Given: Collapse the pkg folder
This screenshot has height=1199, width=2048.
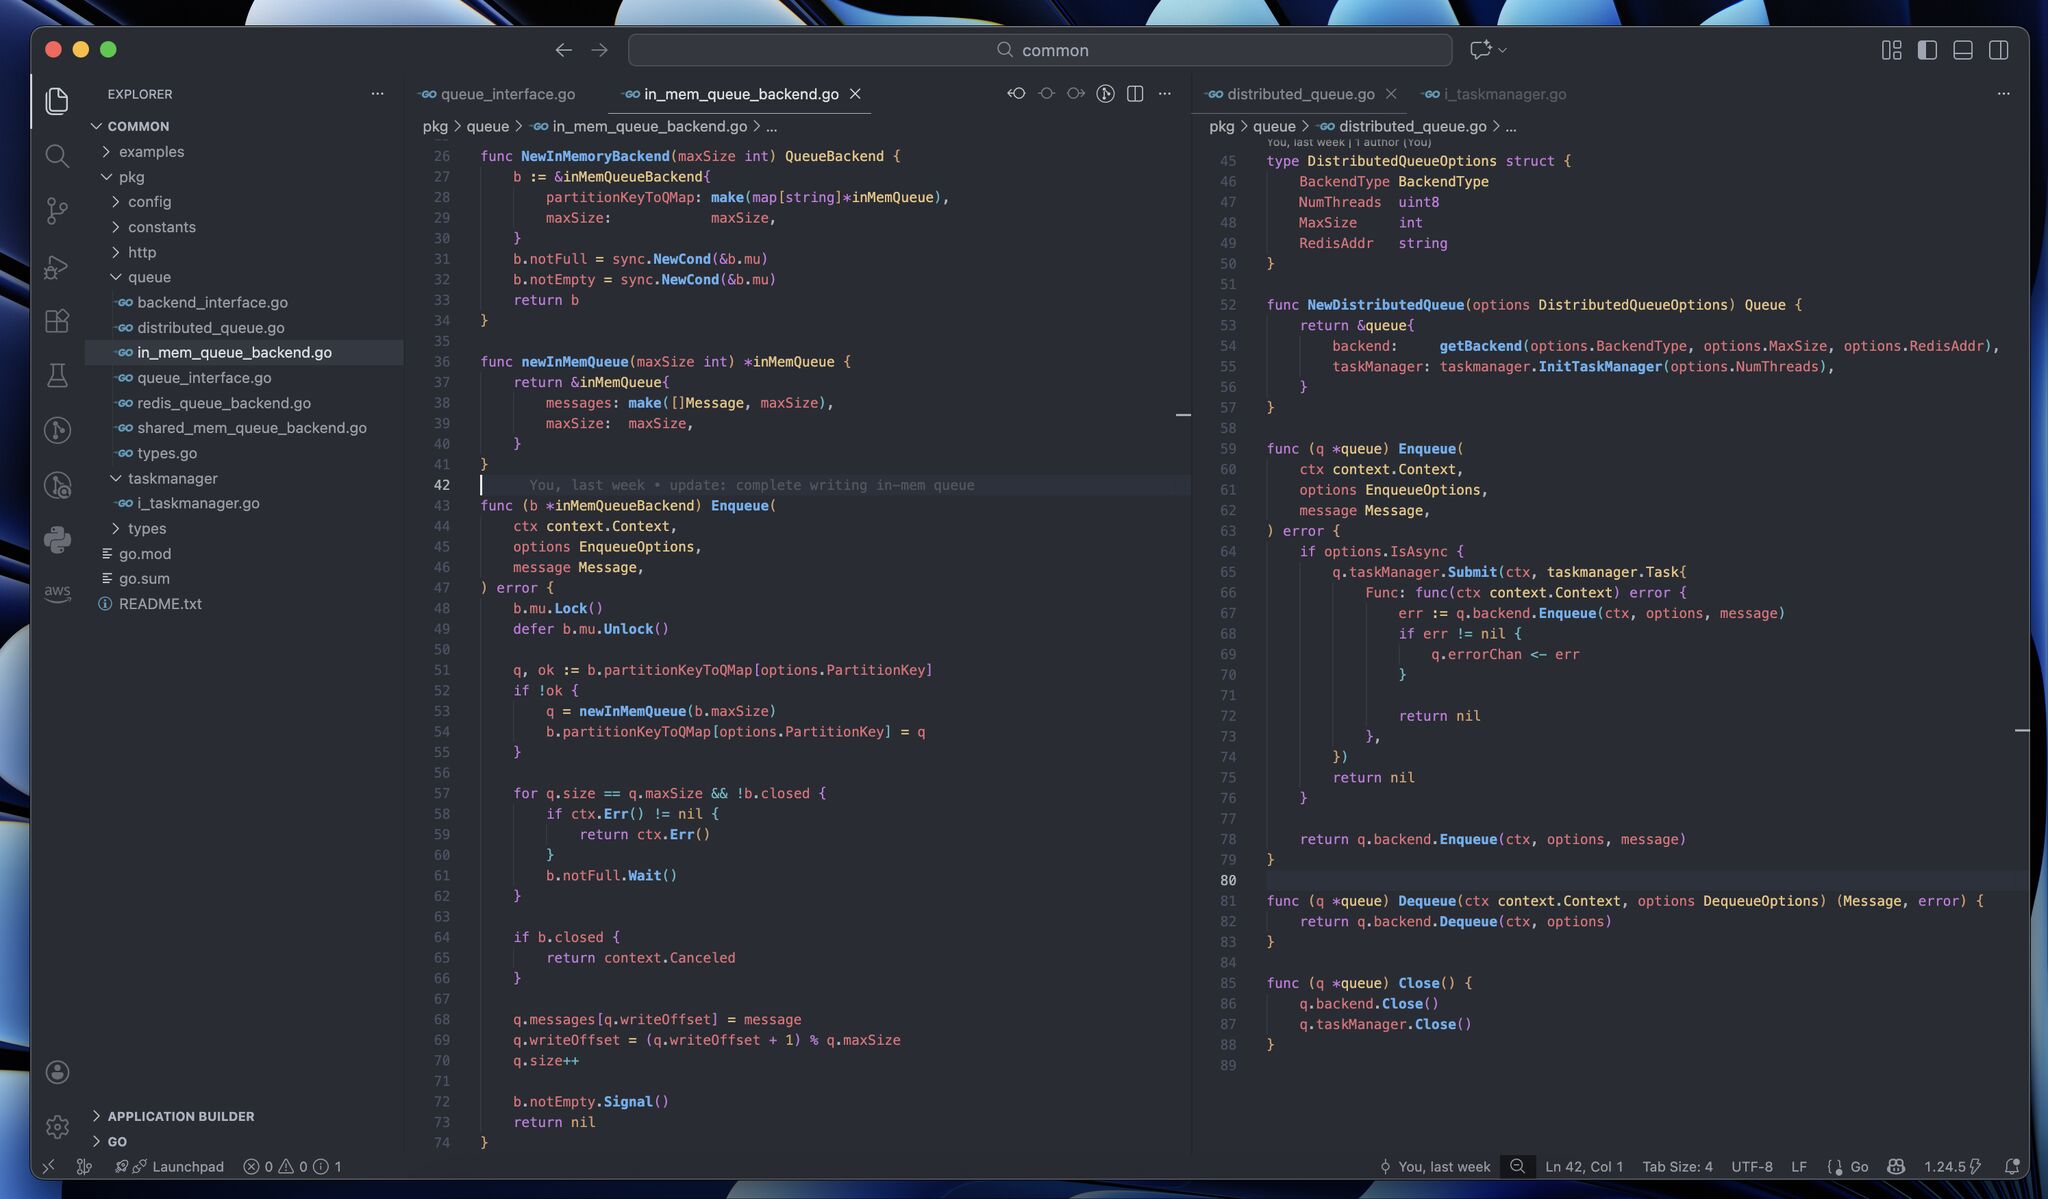Looking at the screenshot, I should 131,177.
